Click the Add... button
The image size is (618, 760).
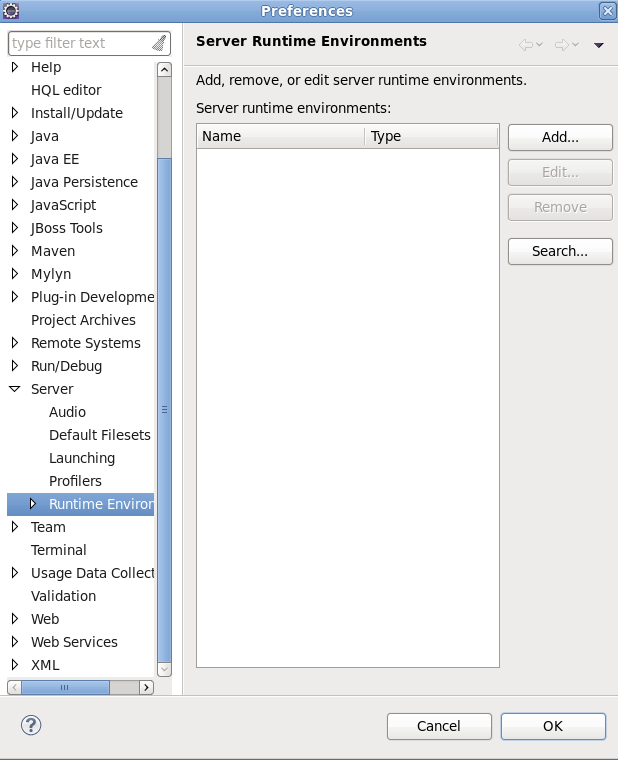[560, 137]
